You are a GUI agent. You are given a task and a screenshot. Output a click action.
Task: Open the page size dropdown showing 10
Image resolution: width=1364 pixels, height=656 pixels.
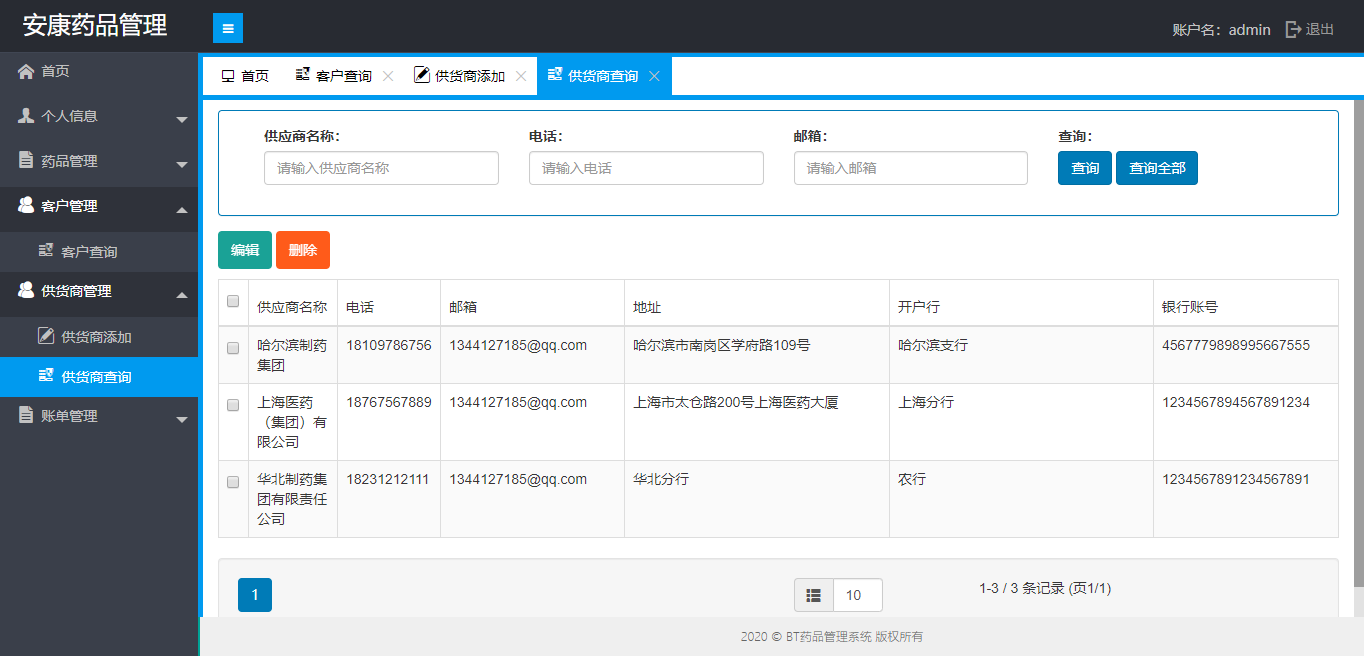point(858,595)
